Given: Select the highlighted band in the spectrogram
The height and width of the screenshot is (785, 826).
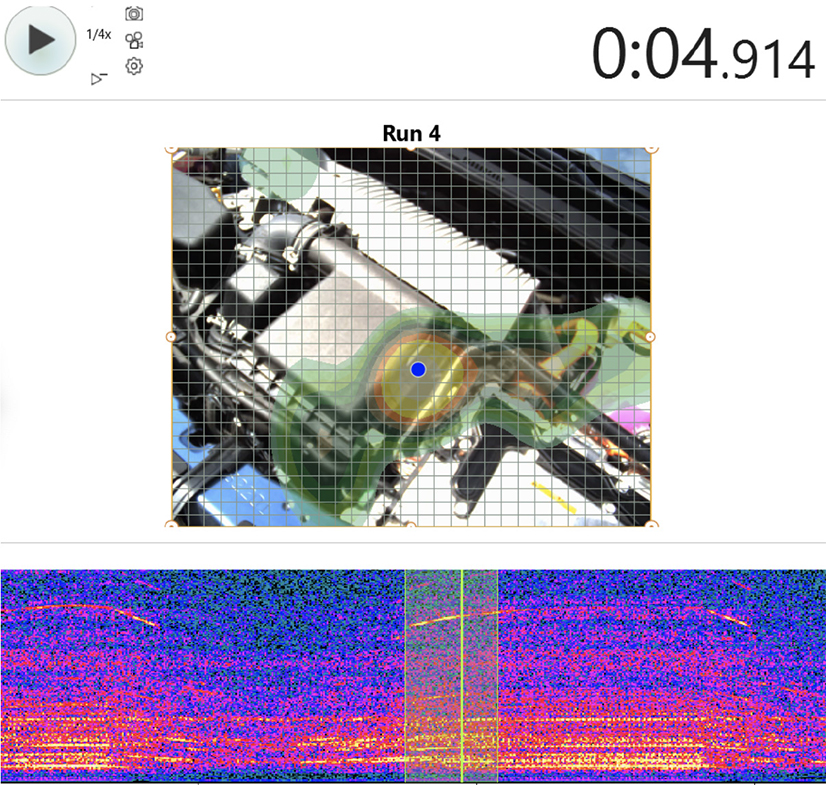Looking at the screenshot, I should 450,670.
